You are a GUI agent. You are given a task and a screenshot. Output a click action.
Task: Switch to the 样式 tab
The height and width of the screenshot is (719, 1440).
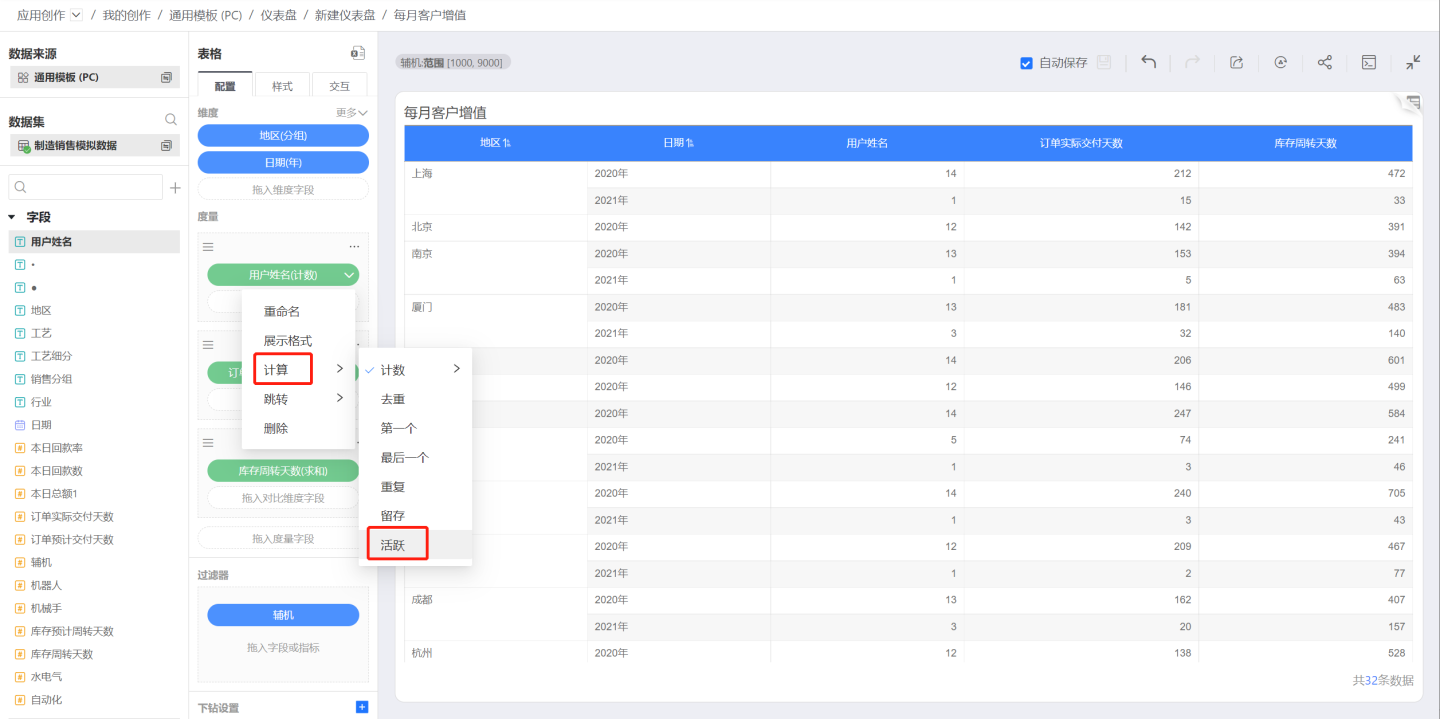283,86
